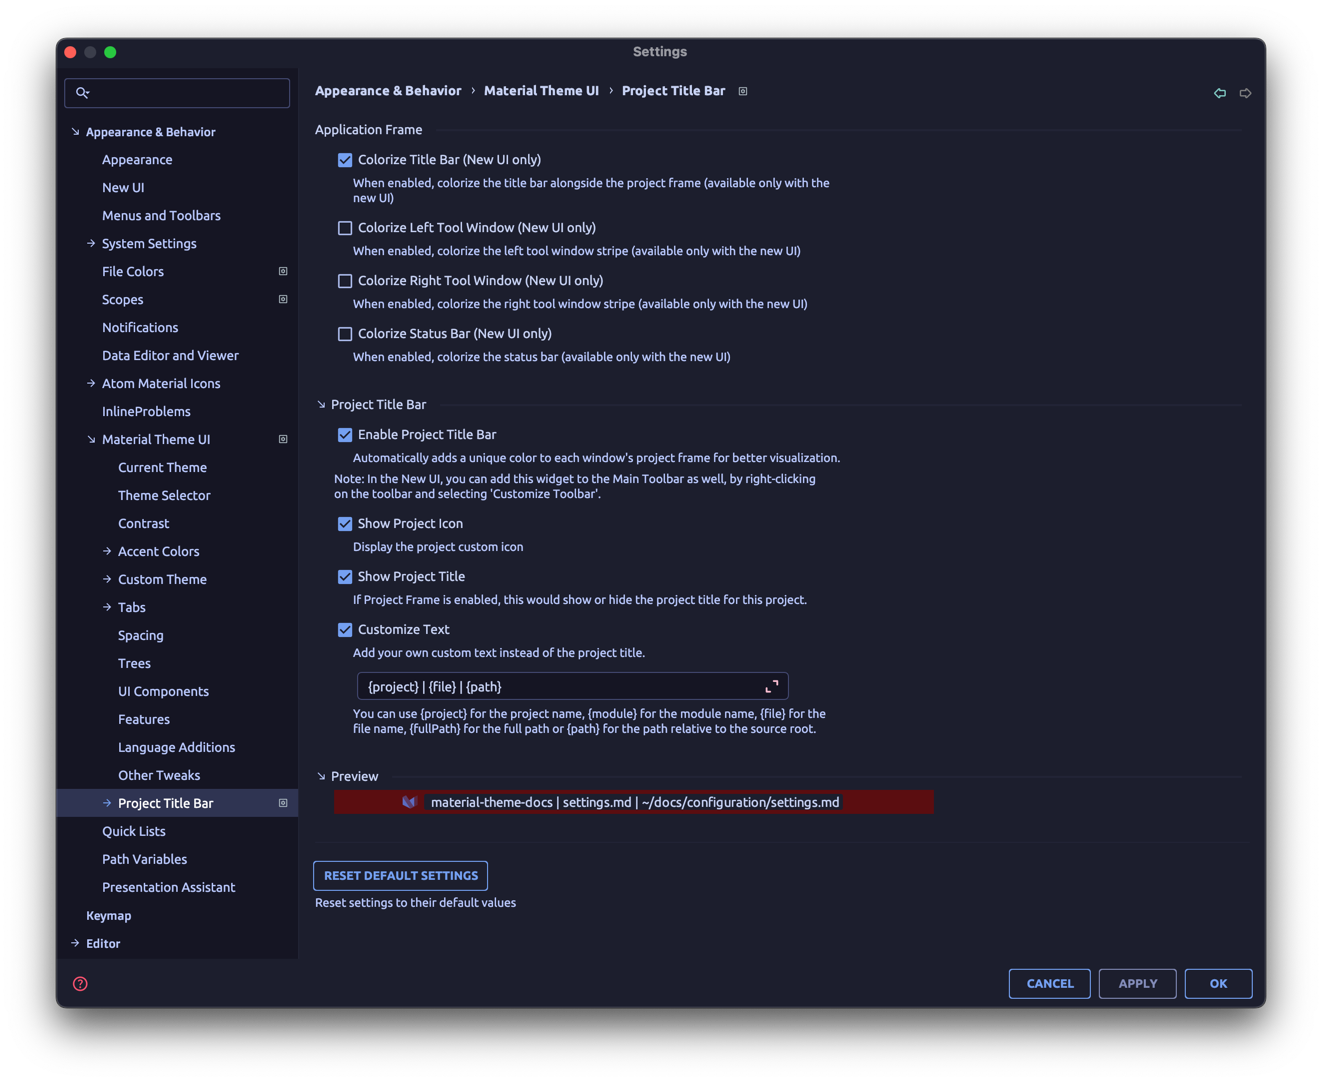Click the icon beside Project Title Bar breadcrumb
1322x1082 pixels.
742,90
